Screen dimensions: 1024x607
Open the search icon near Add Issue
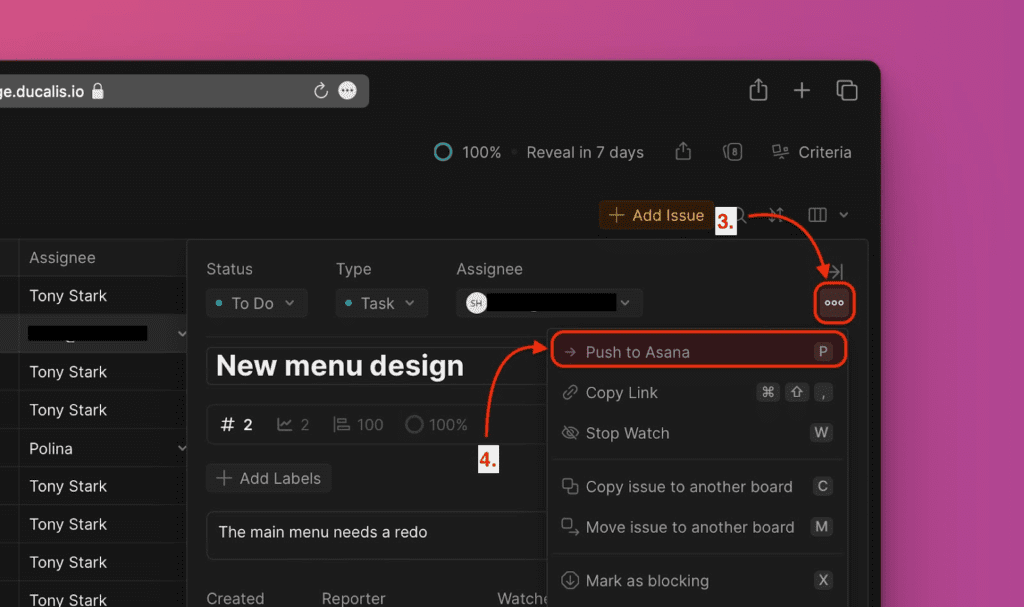coord(739,214)
